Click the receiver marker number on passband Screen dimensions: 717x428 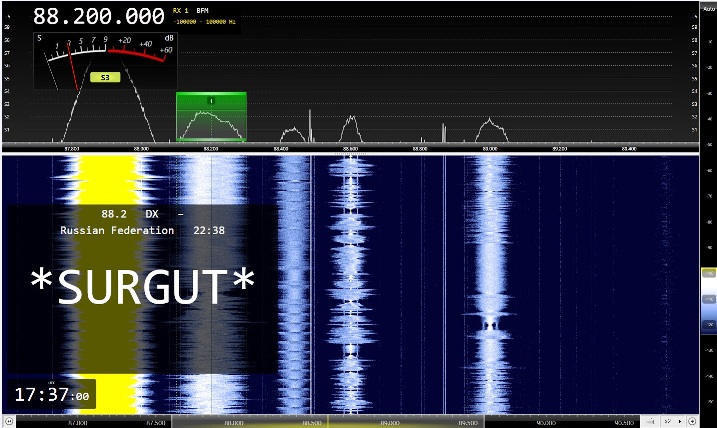[x=211, y=101]
